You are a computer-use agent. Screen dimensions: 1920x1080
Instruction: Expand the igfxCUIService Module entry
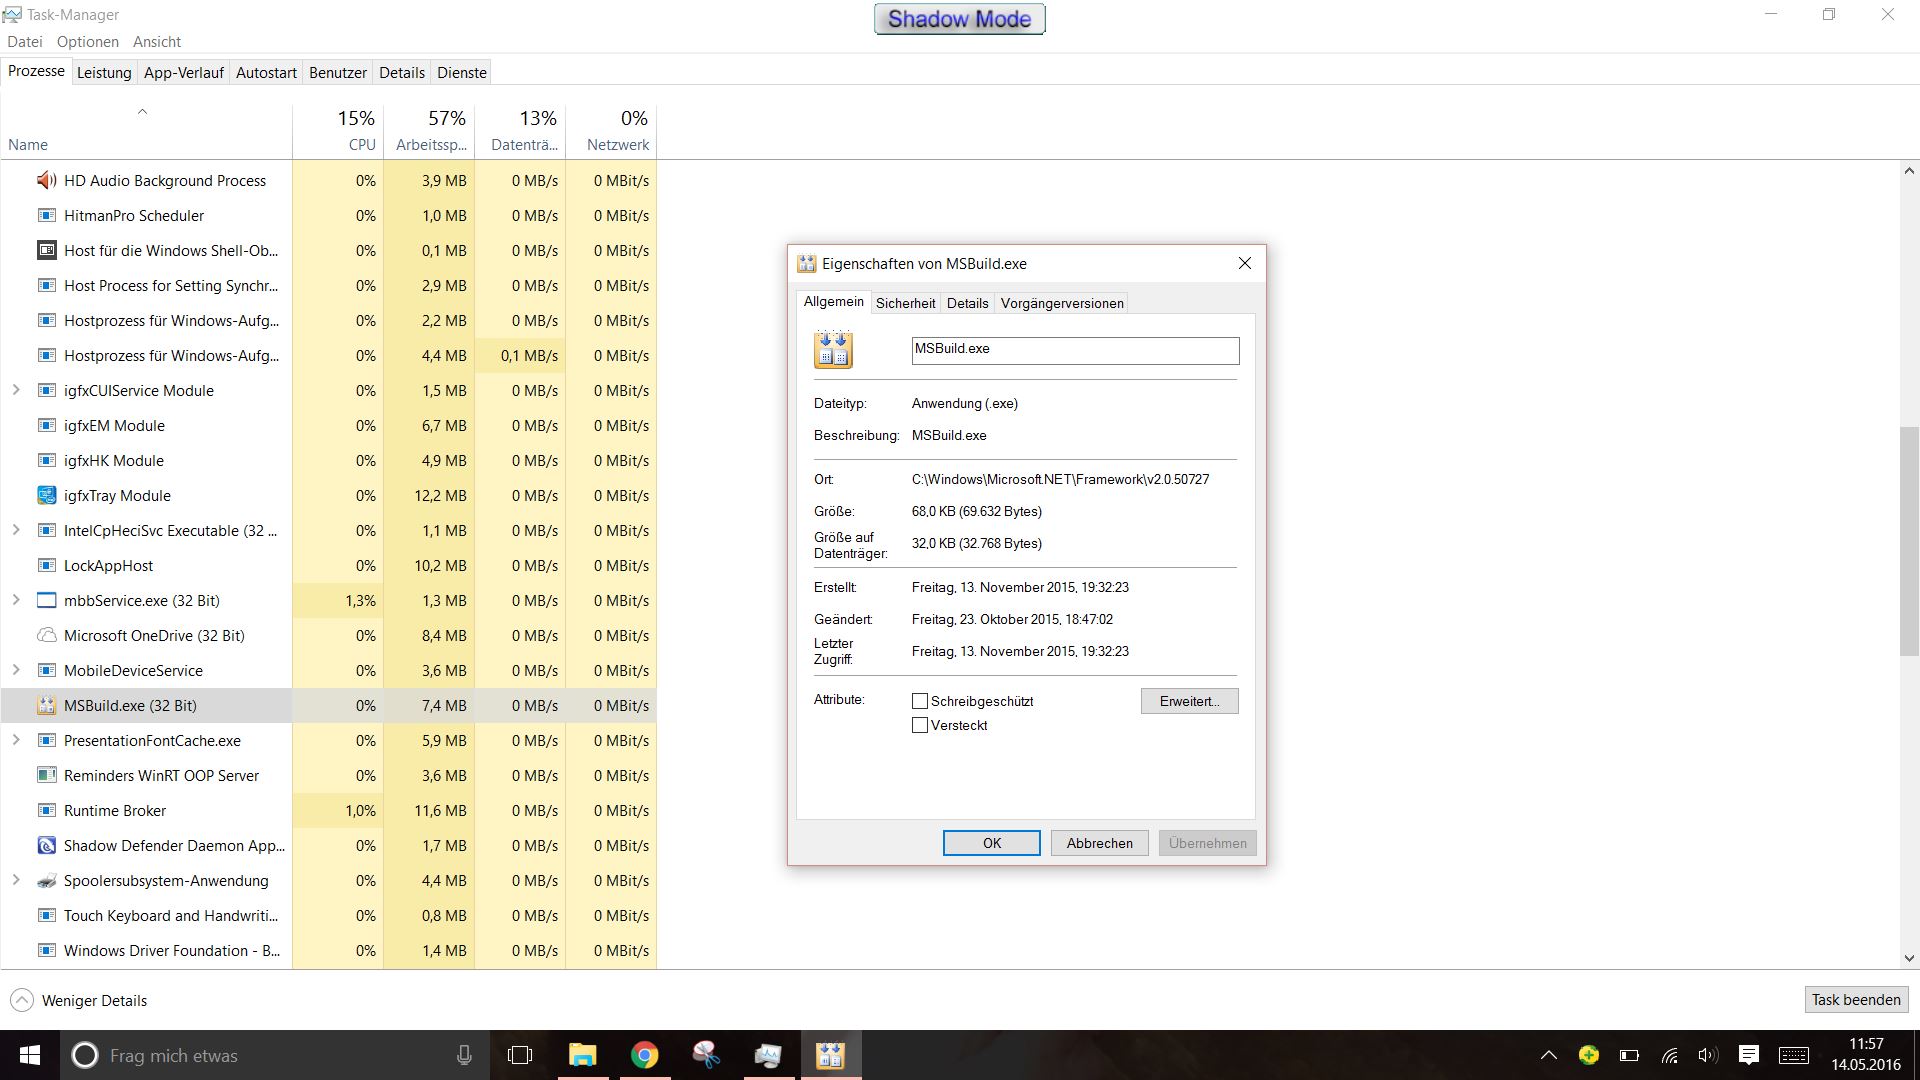(x=16, y=391)
